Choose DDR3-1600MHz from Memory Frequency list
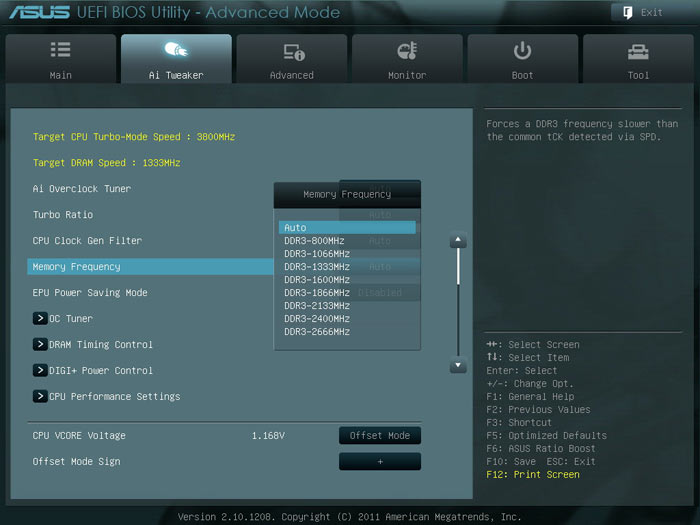700x525 pixels. [x=316, y=280]
